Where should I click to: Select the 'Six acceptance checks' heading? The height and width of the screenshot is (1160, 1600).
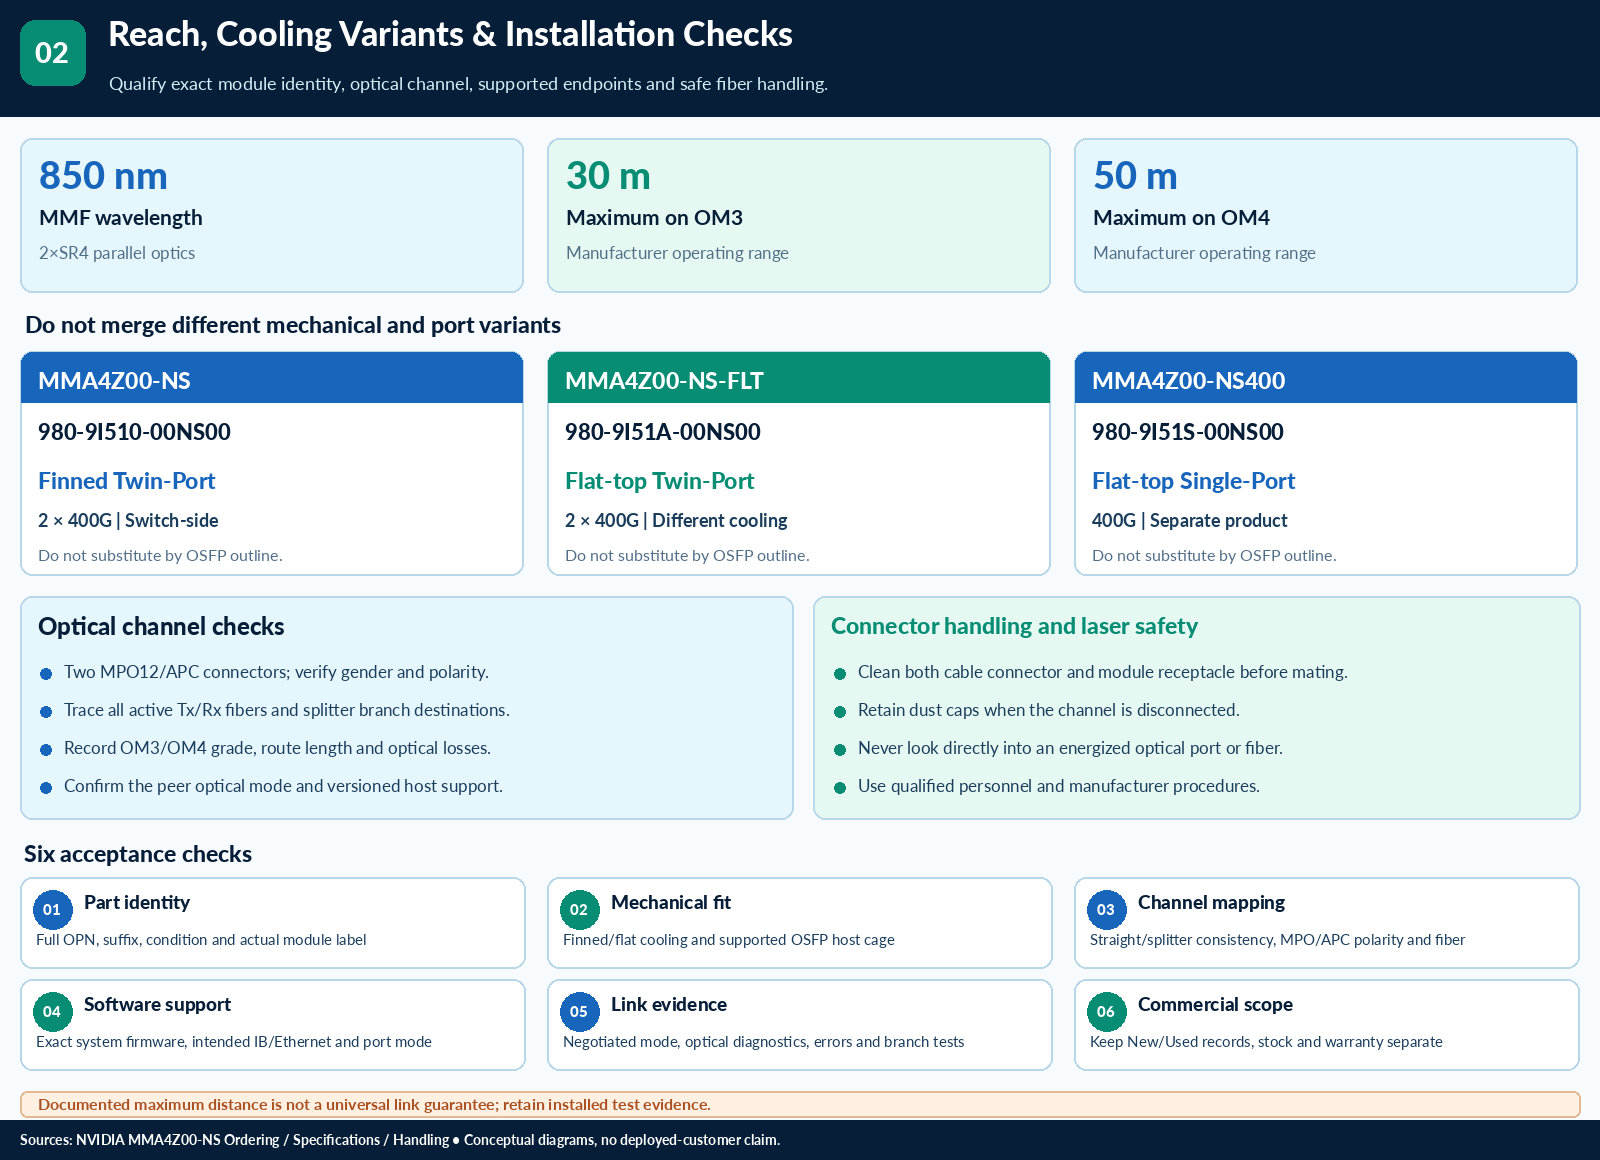138,854
